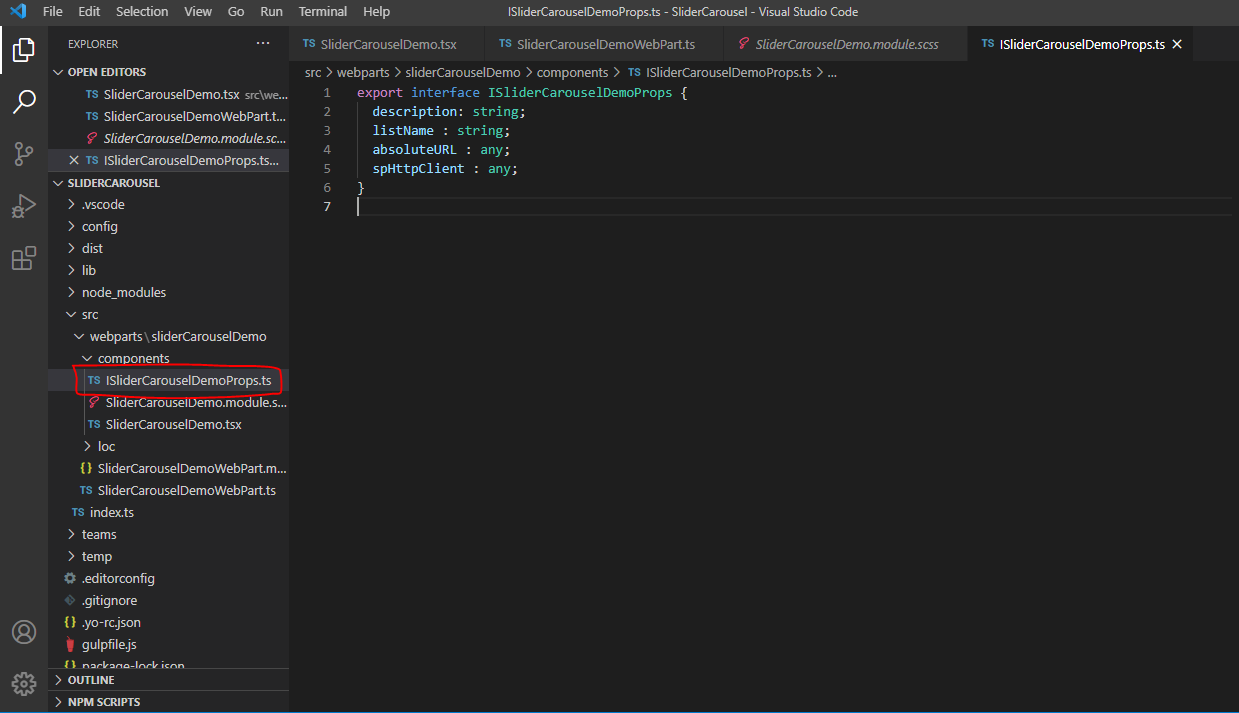Switch to the SliderCarouselDemo.module.scss tab
The height and width of the screenshot is (713, 1239).
pos(840,44)
